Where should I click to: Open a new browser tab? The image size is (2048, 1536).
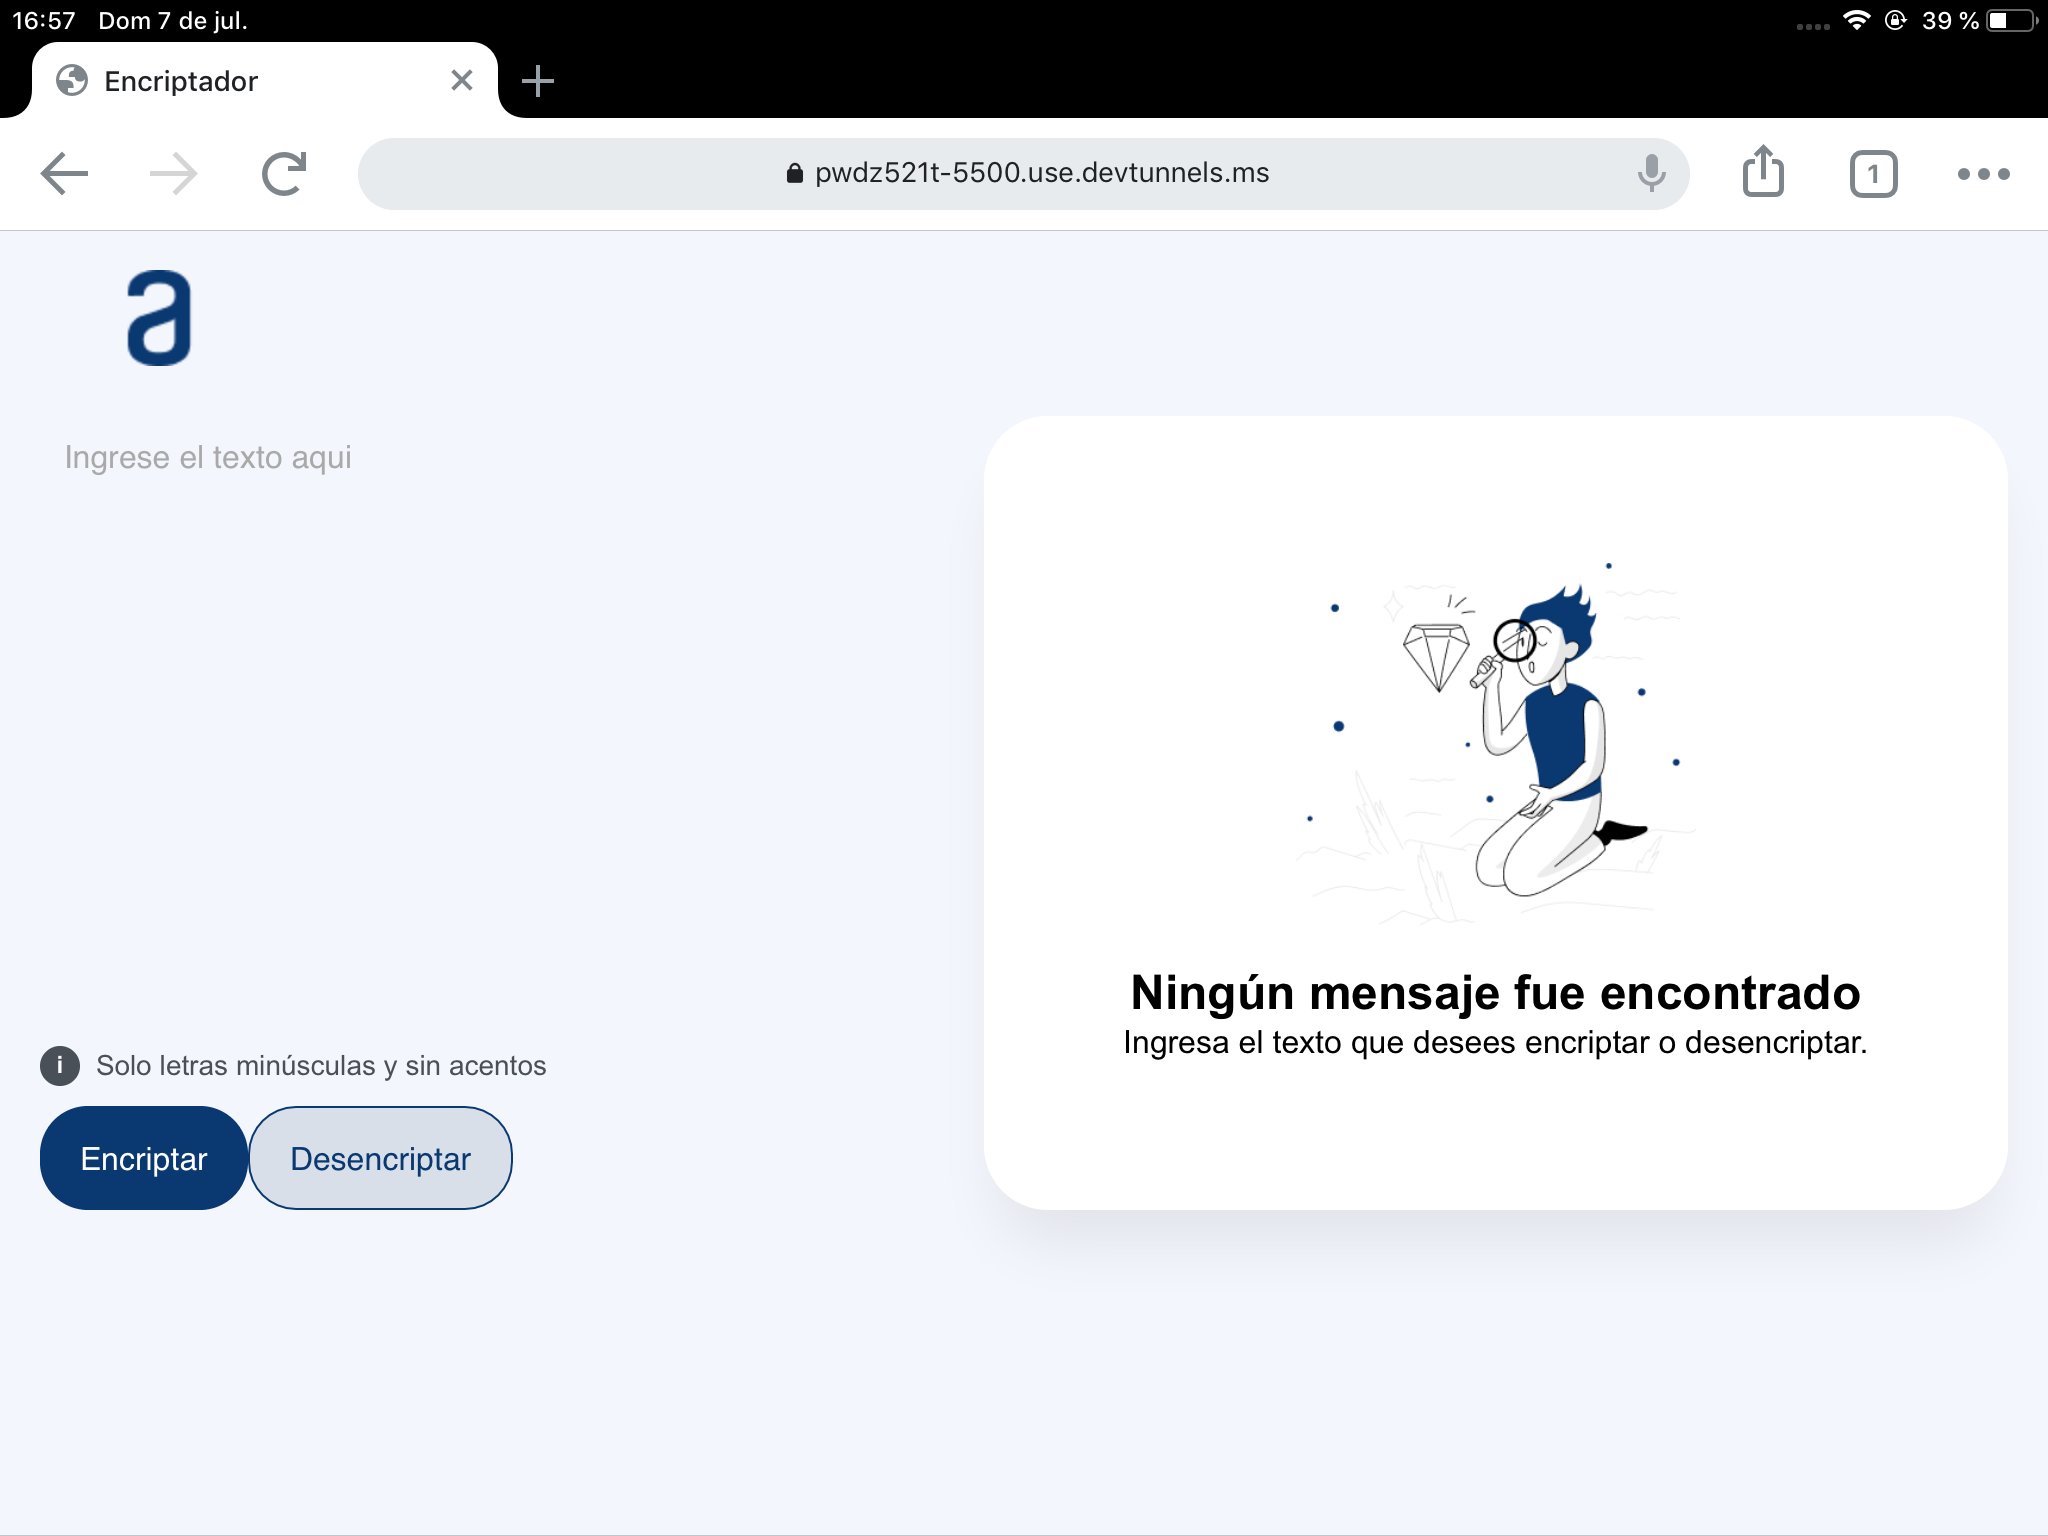tap(538, 81)
